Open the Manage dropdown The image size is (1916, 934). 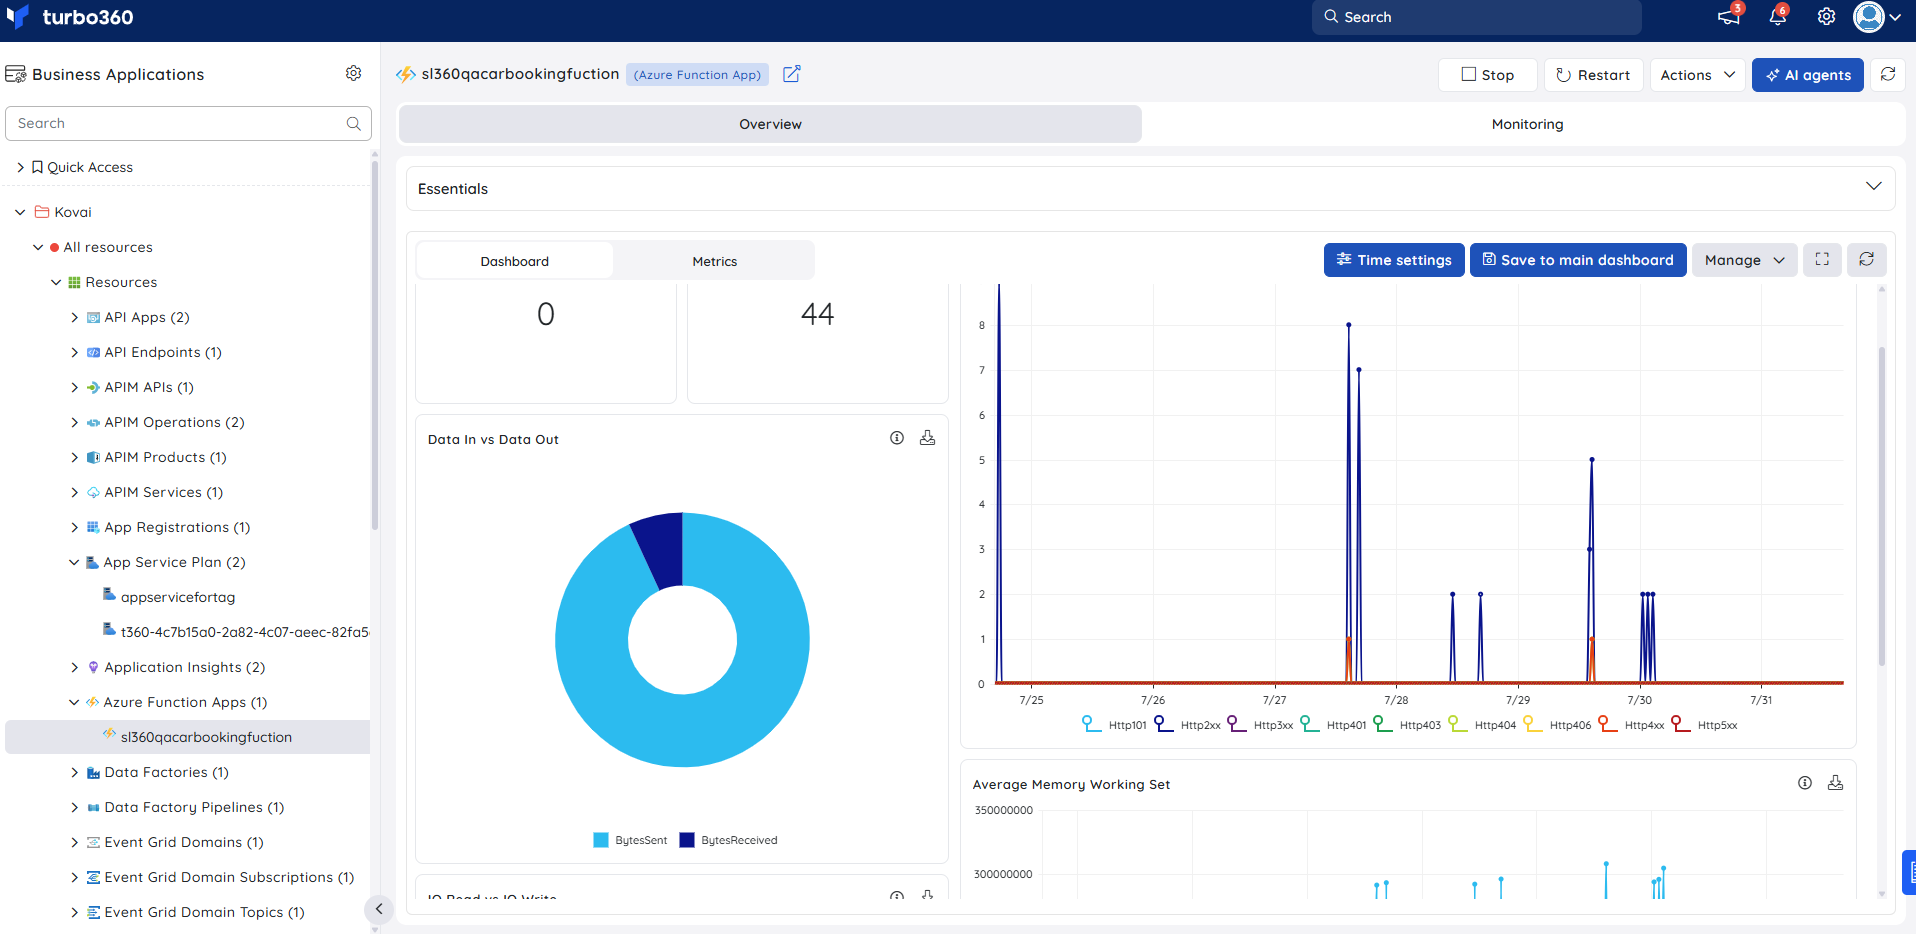pyautogui.click(x=1744, y=260)
